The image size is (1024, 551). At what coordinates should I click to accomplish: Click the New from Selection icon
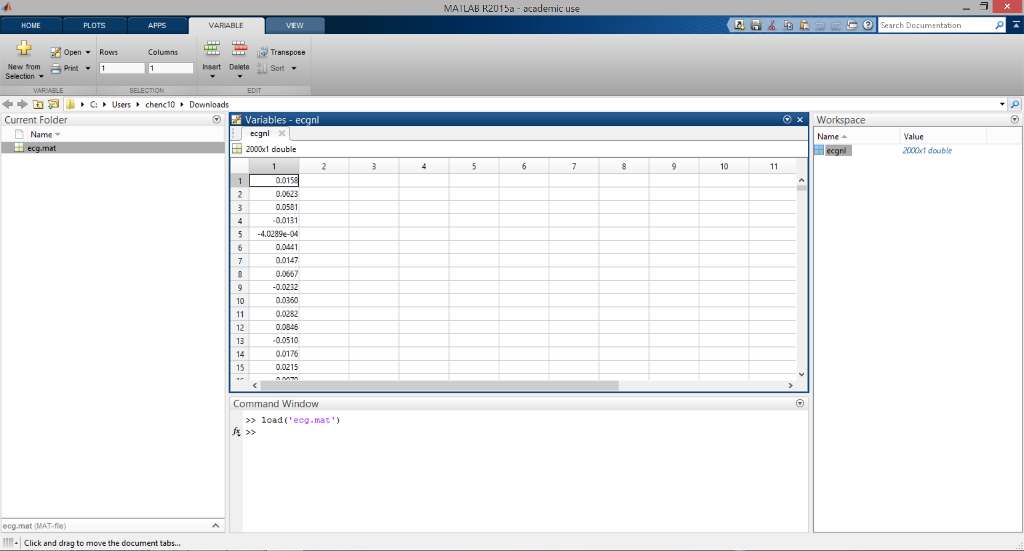pyautogui.click(x=25, y=48)
